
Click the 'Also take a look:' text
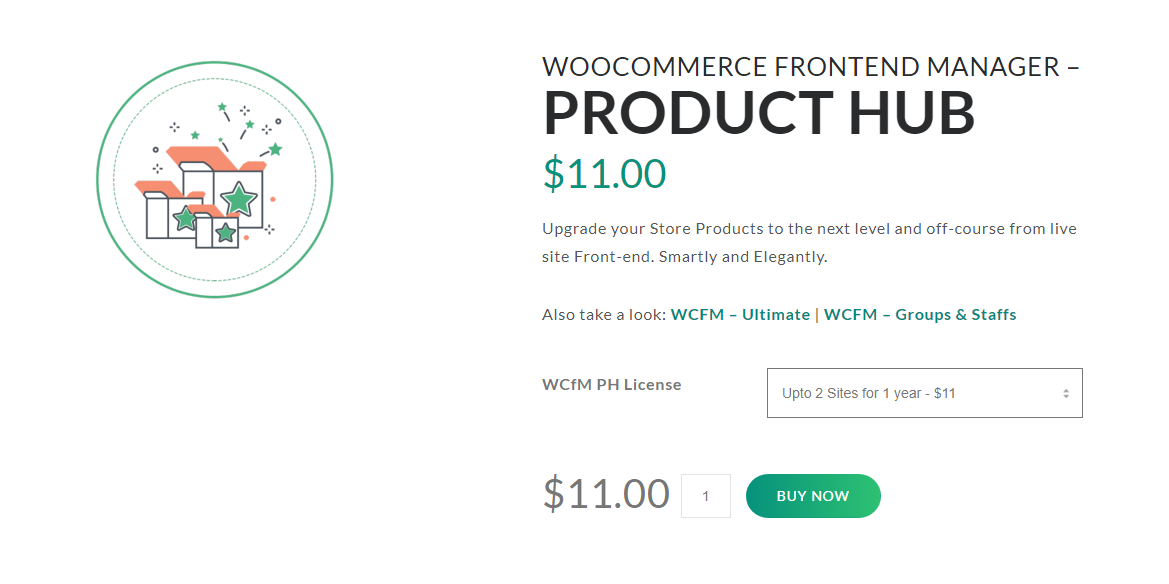click(x=604, y=315)
